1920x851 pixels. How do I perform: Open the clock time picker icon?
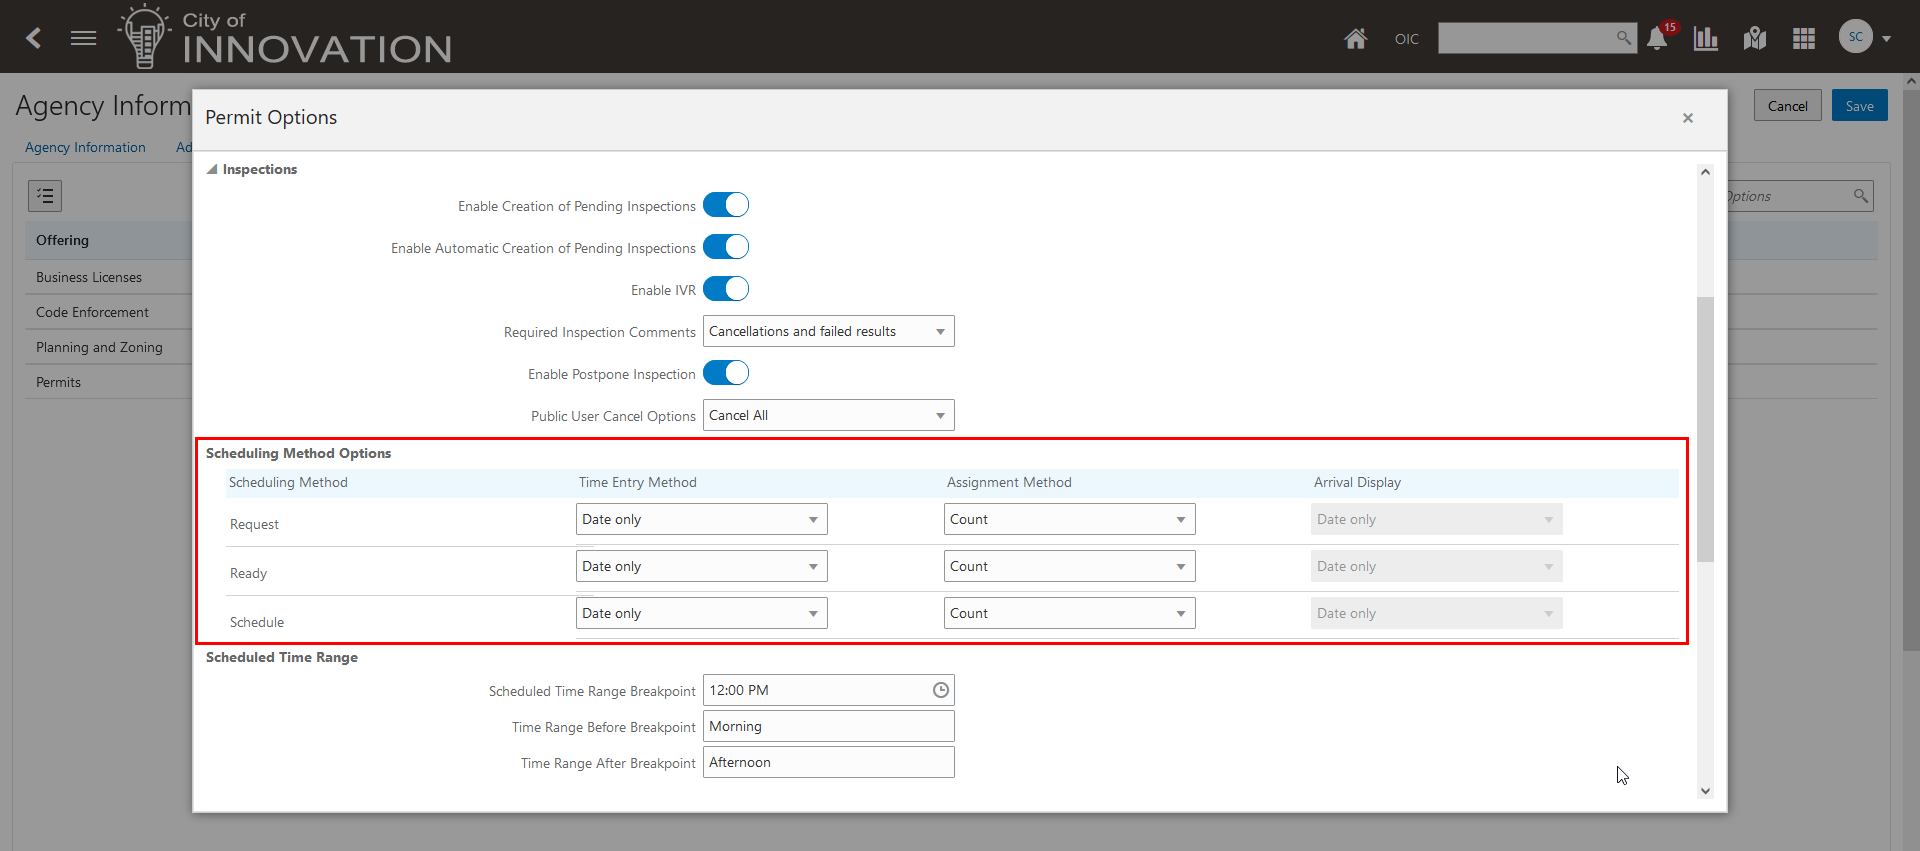pos(940,690)
